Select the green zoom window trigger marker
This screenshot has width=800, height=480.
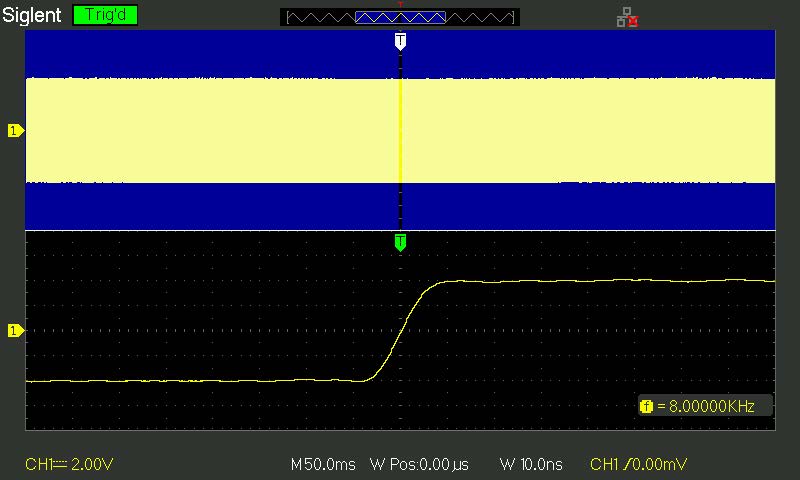point(401,242)
